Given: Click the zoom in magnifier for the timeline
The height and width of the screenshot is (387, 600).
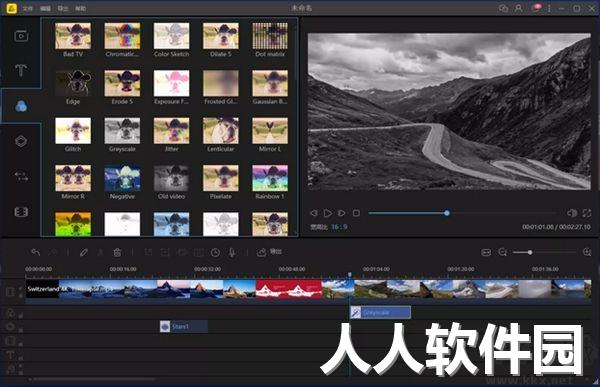Looking at the screenshot, I should [587, 252].
